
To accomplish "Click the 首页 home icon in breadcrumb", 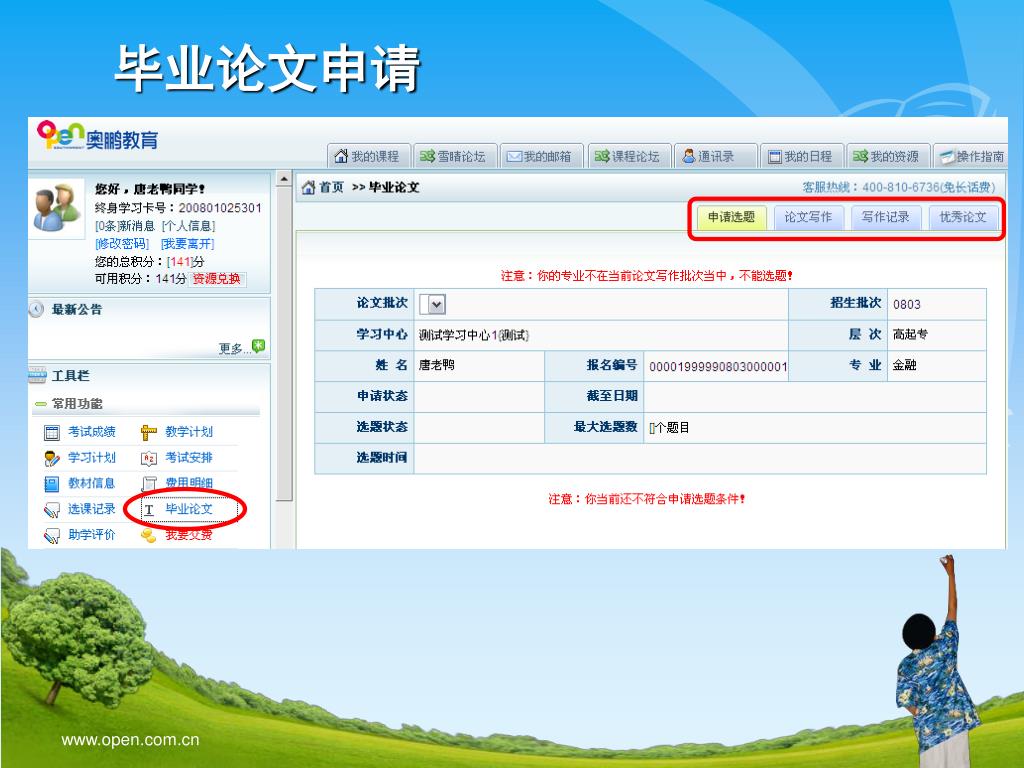I will [308, 188].
